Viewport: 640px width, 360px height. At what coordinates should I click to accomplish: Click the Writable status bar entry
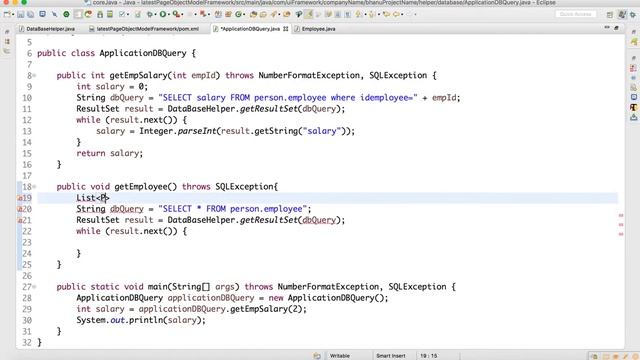point(340,356)
